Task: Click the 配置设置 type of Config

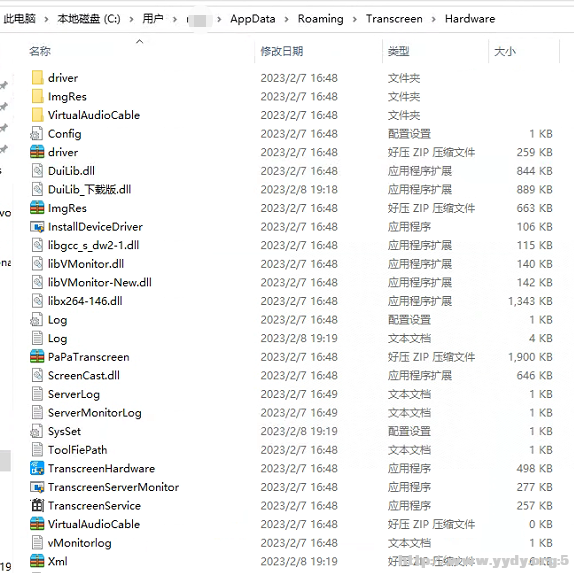Action: click(x=409, y=134)
